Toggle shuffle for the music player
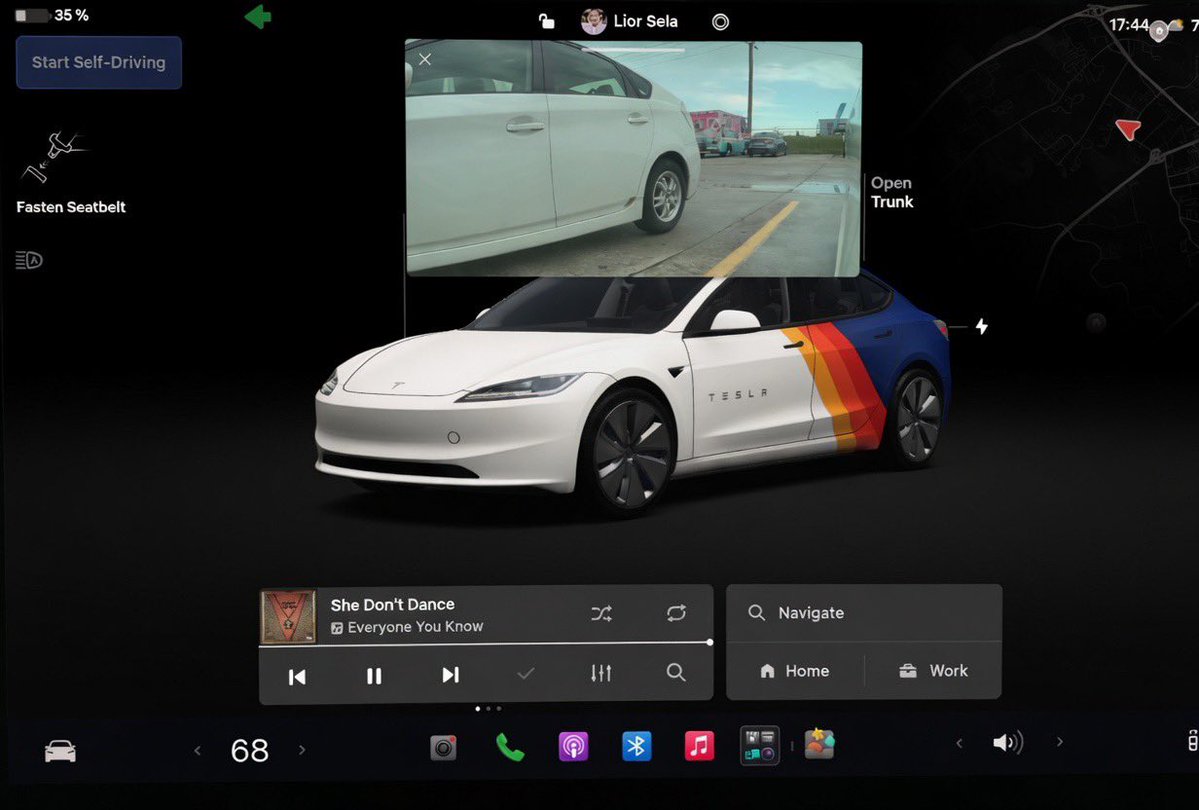1199x810 pixels. [x=601, y=613]
